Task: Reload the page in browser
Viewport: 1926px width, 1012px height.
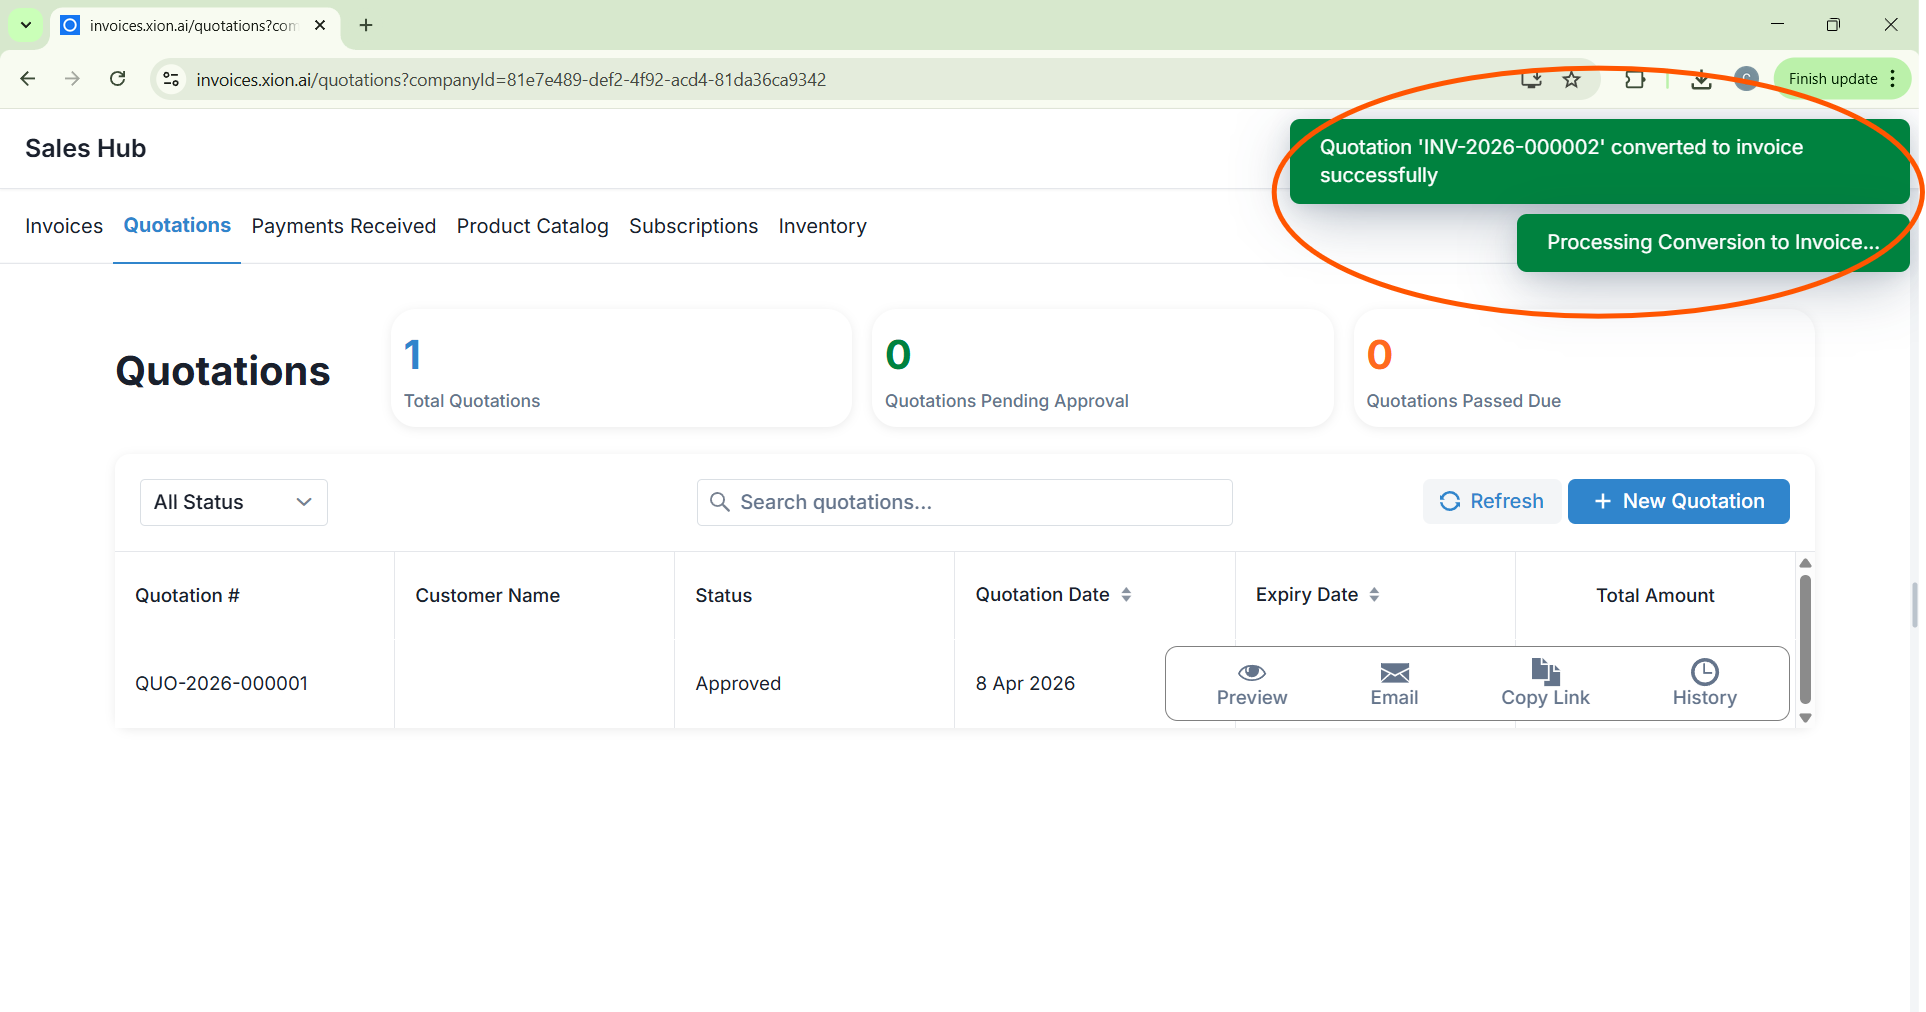Action: pos(118,79)
